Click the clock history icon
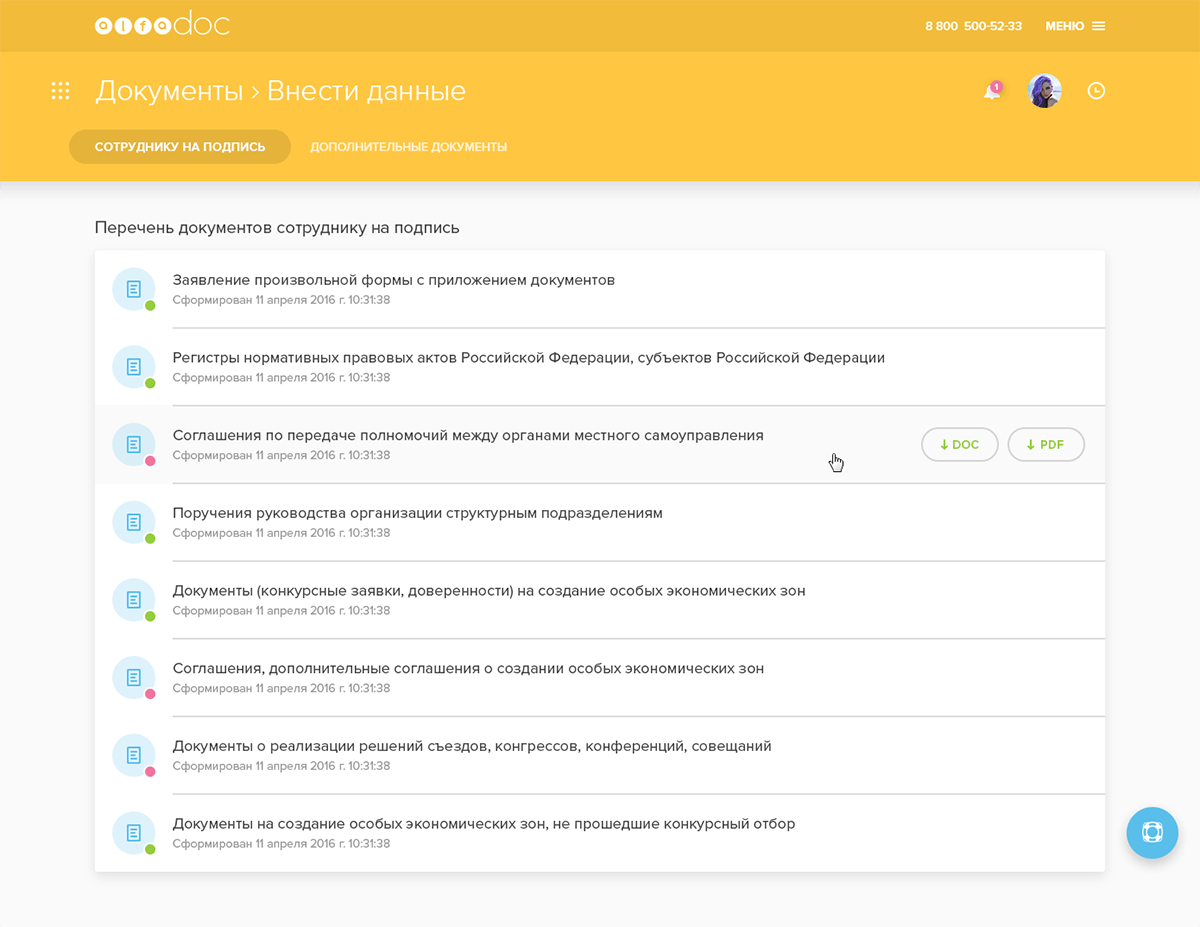 click(1096, 91)
